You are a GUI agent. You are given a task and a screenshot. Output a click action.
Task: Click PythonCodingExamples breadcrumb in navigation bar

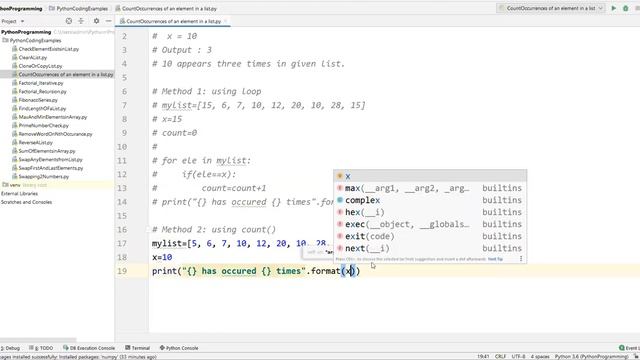[79, 8]
